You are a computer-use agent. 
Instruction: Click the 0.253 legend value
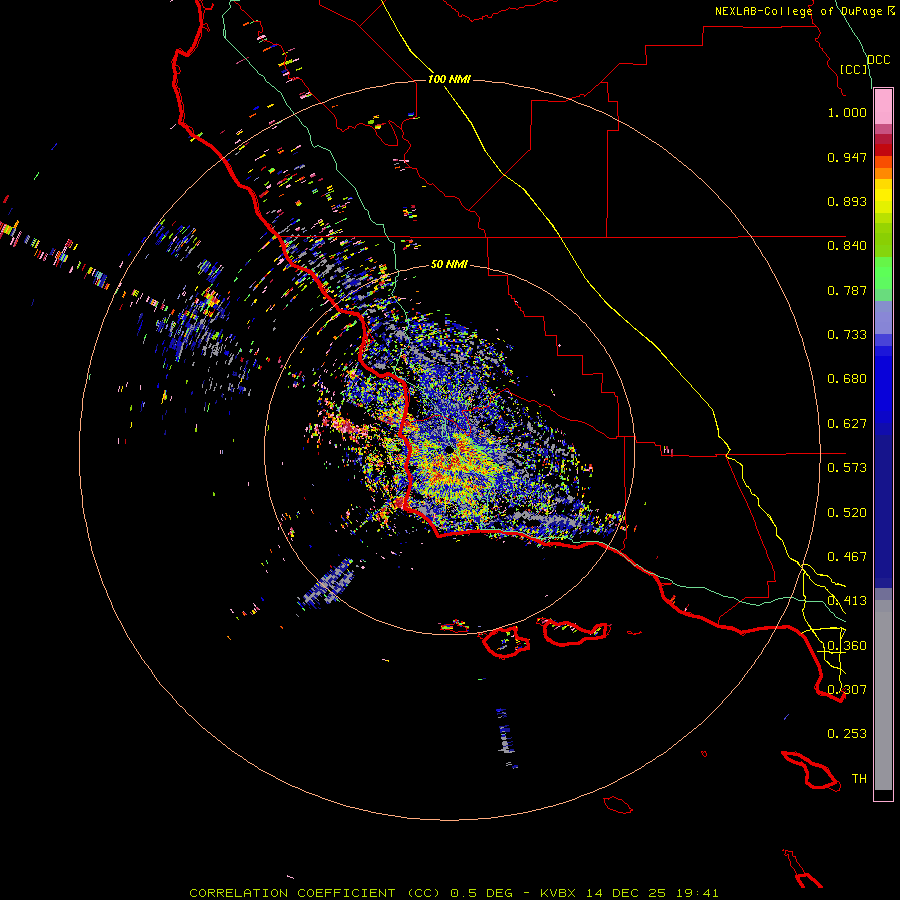[x=847, y=734]
